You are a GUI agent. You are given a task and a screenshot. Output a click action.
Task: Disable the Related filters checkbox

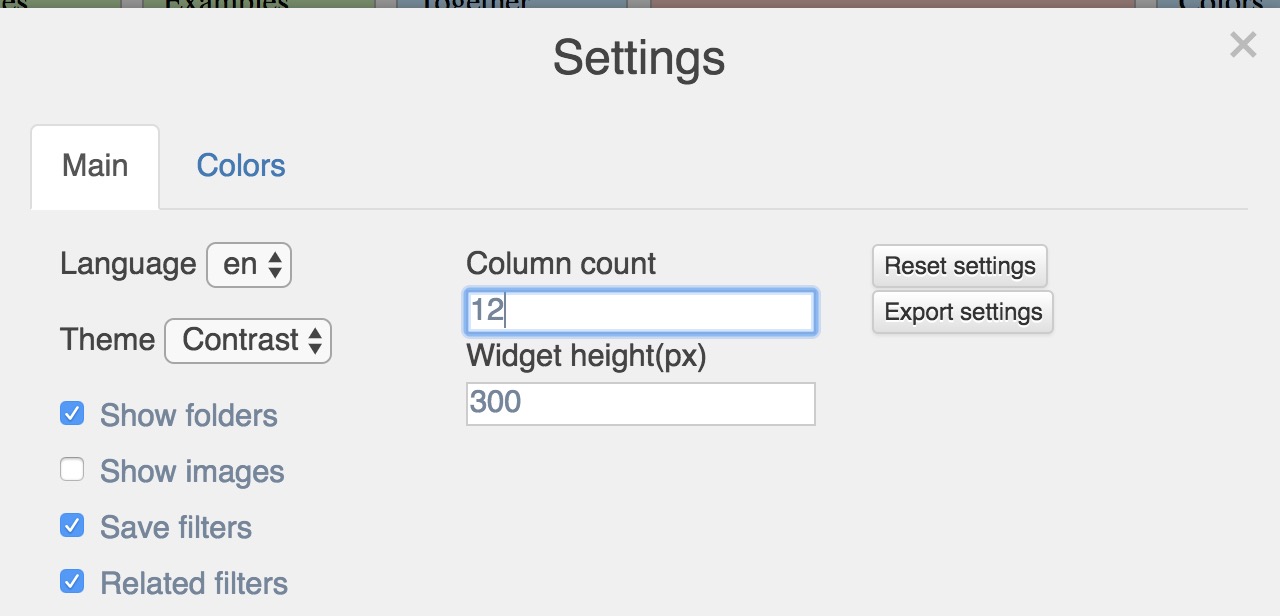(x=72, y=582)
